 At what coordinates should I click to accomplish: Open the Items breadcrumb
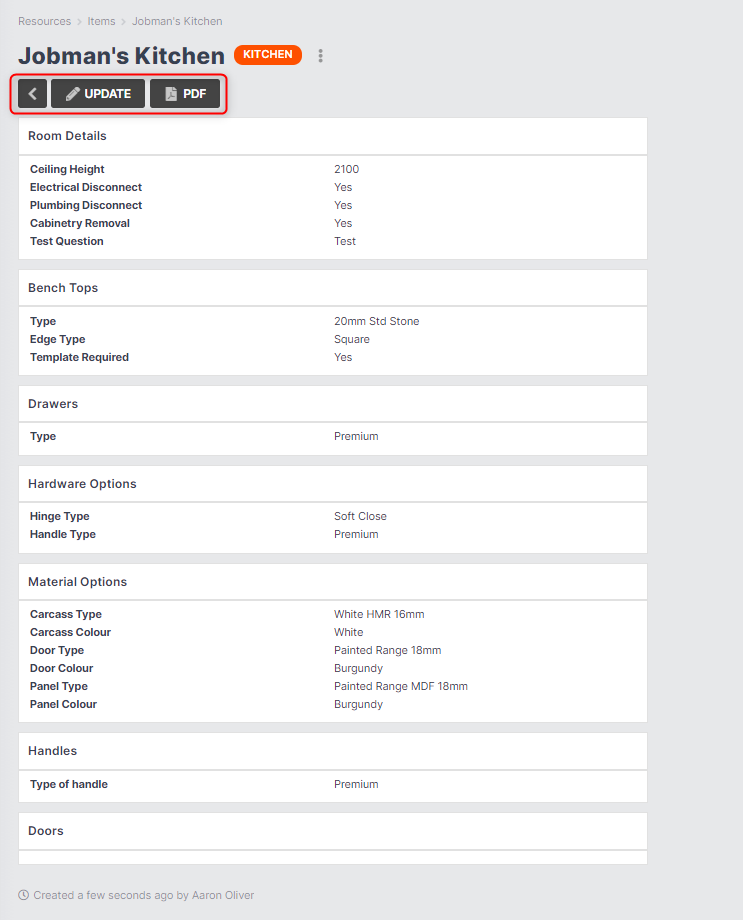(101, 20)
